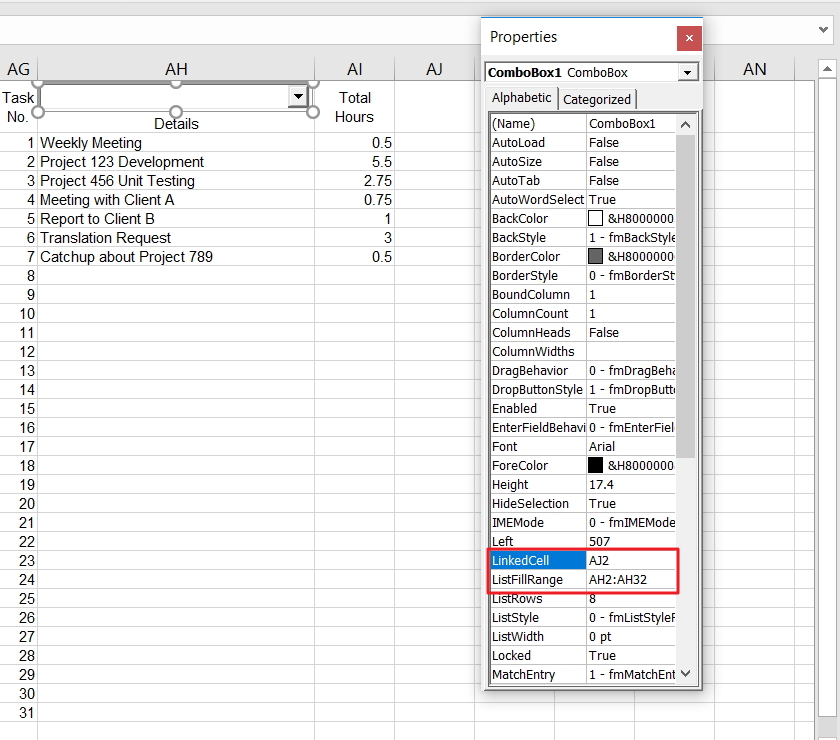Select column header AI
The width and height of the screenshot is (840, 740).
354,69
